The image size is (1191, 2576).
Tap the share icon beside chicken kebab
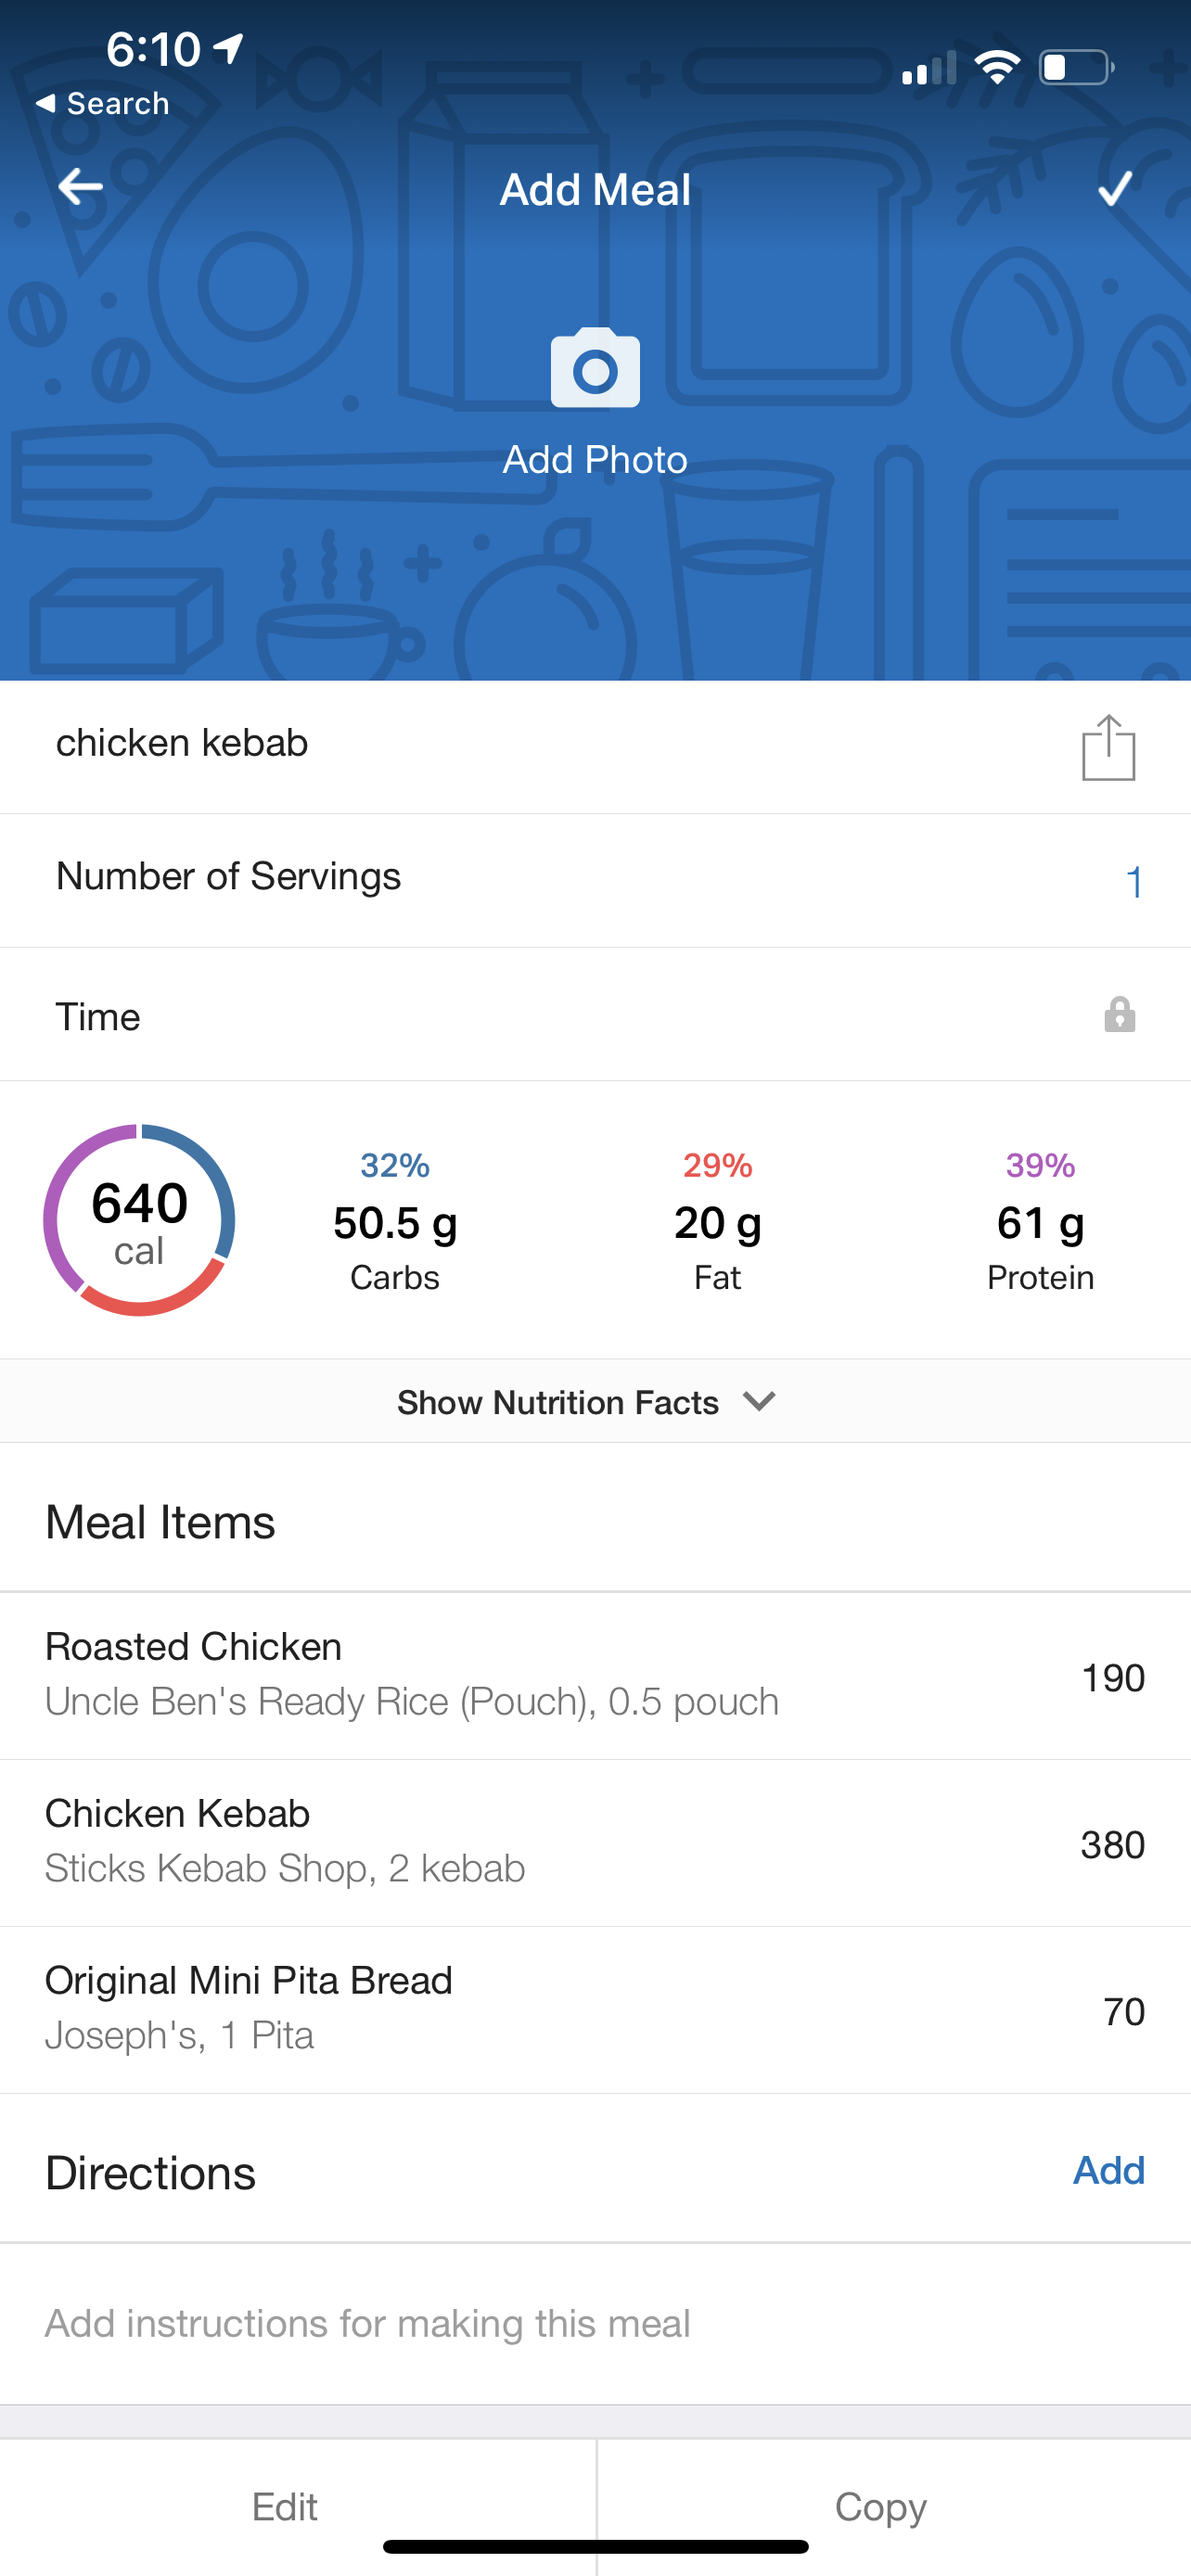click(x=1108, y=747)
